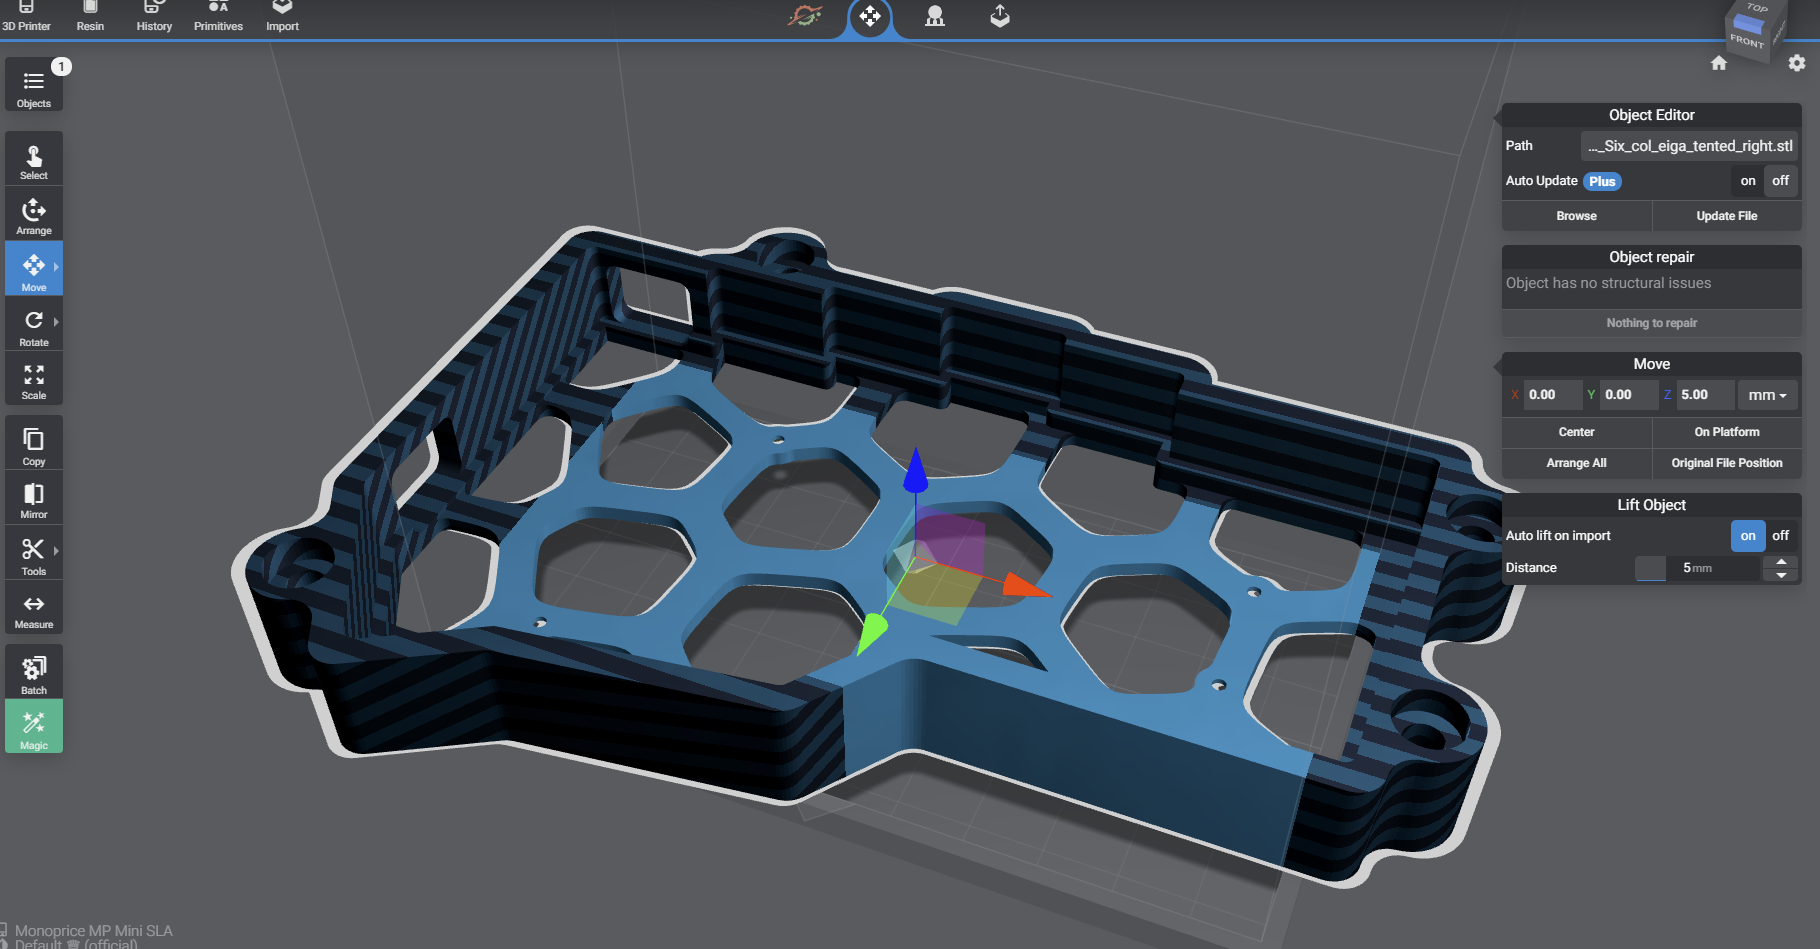Open the Resin menu
1820x949 pixels.
[x=90, y=17]
